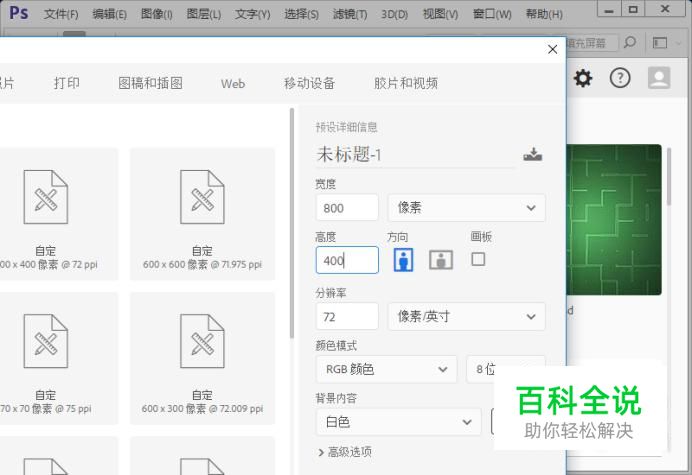
Task: Open the 编辑(E) menu
Action: [x=109, y=14]
